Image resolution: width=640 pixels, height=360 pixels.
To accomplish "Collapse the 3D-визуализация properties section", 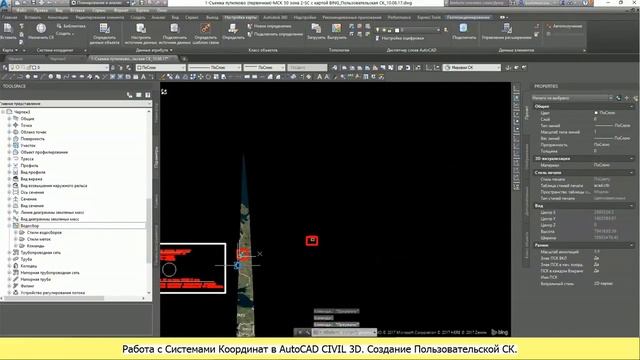I will tap(632, 158).
